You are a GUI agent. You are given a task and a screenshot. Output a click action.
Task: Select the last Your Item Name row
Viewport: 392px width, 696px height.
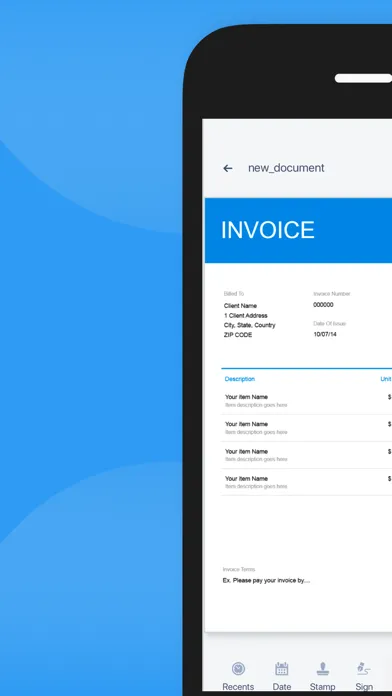[x=307, y=482]
